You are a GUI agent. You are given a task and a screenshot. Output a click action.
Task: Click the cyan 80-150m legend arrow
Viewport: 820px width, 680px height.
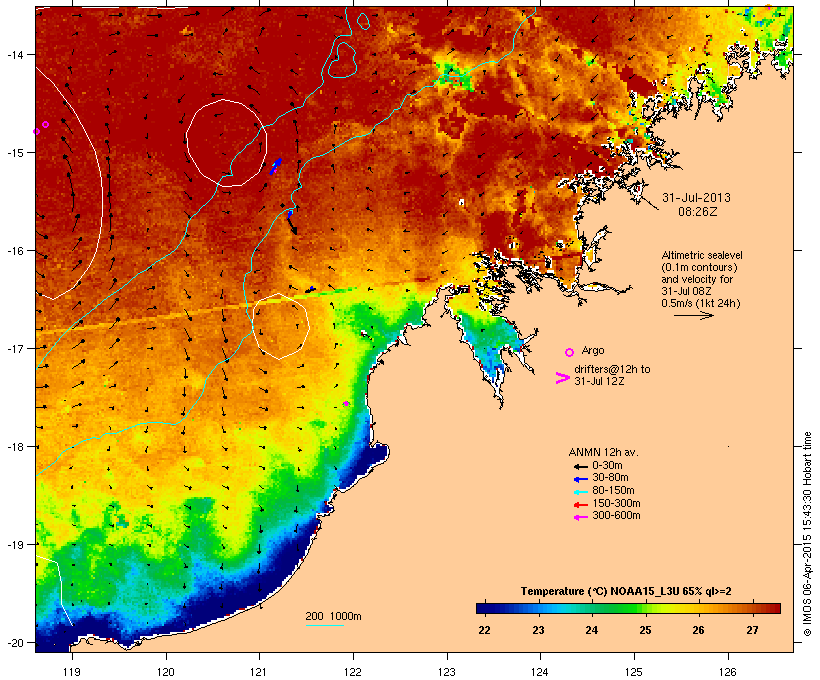coord(580,492)
